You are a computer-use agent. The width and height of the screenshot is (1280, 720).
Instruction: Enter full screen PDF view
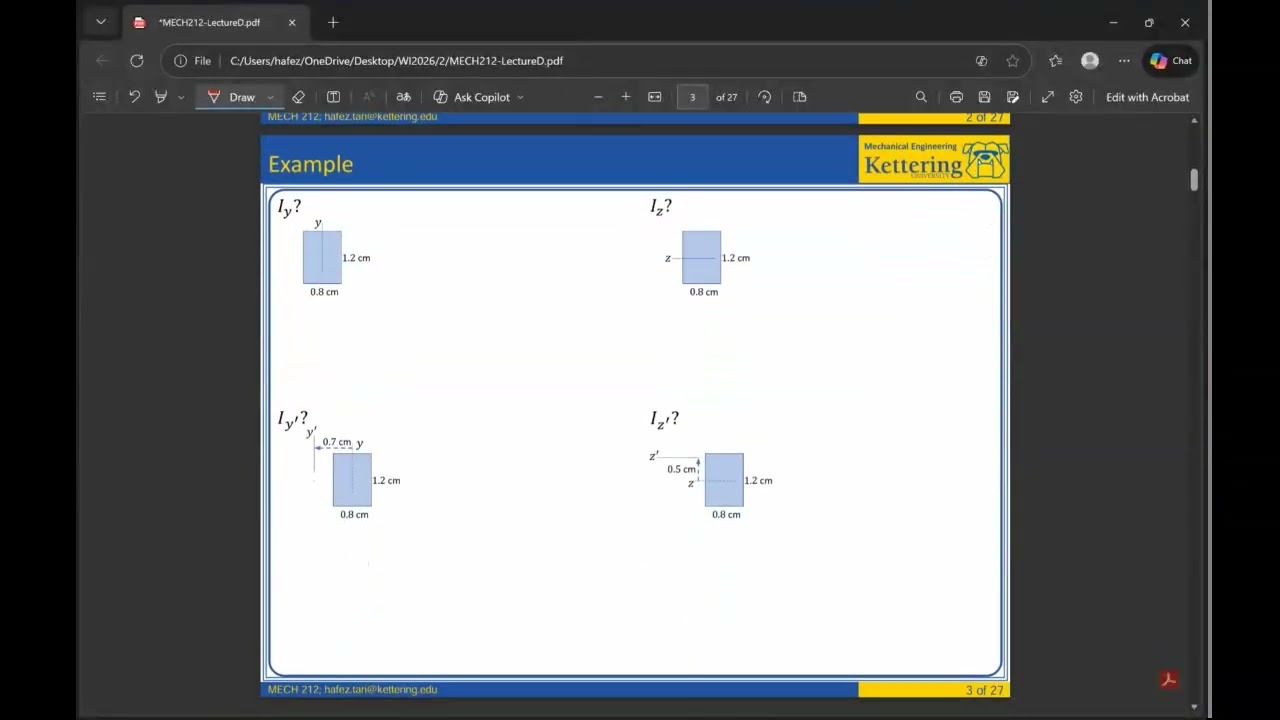1047,97
